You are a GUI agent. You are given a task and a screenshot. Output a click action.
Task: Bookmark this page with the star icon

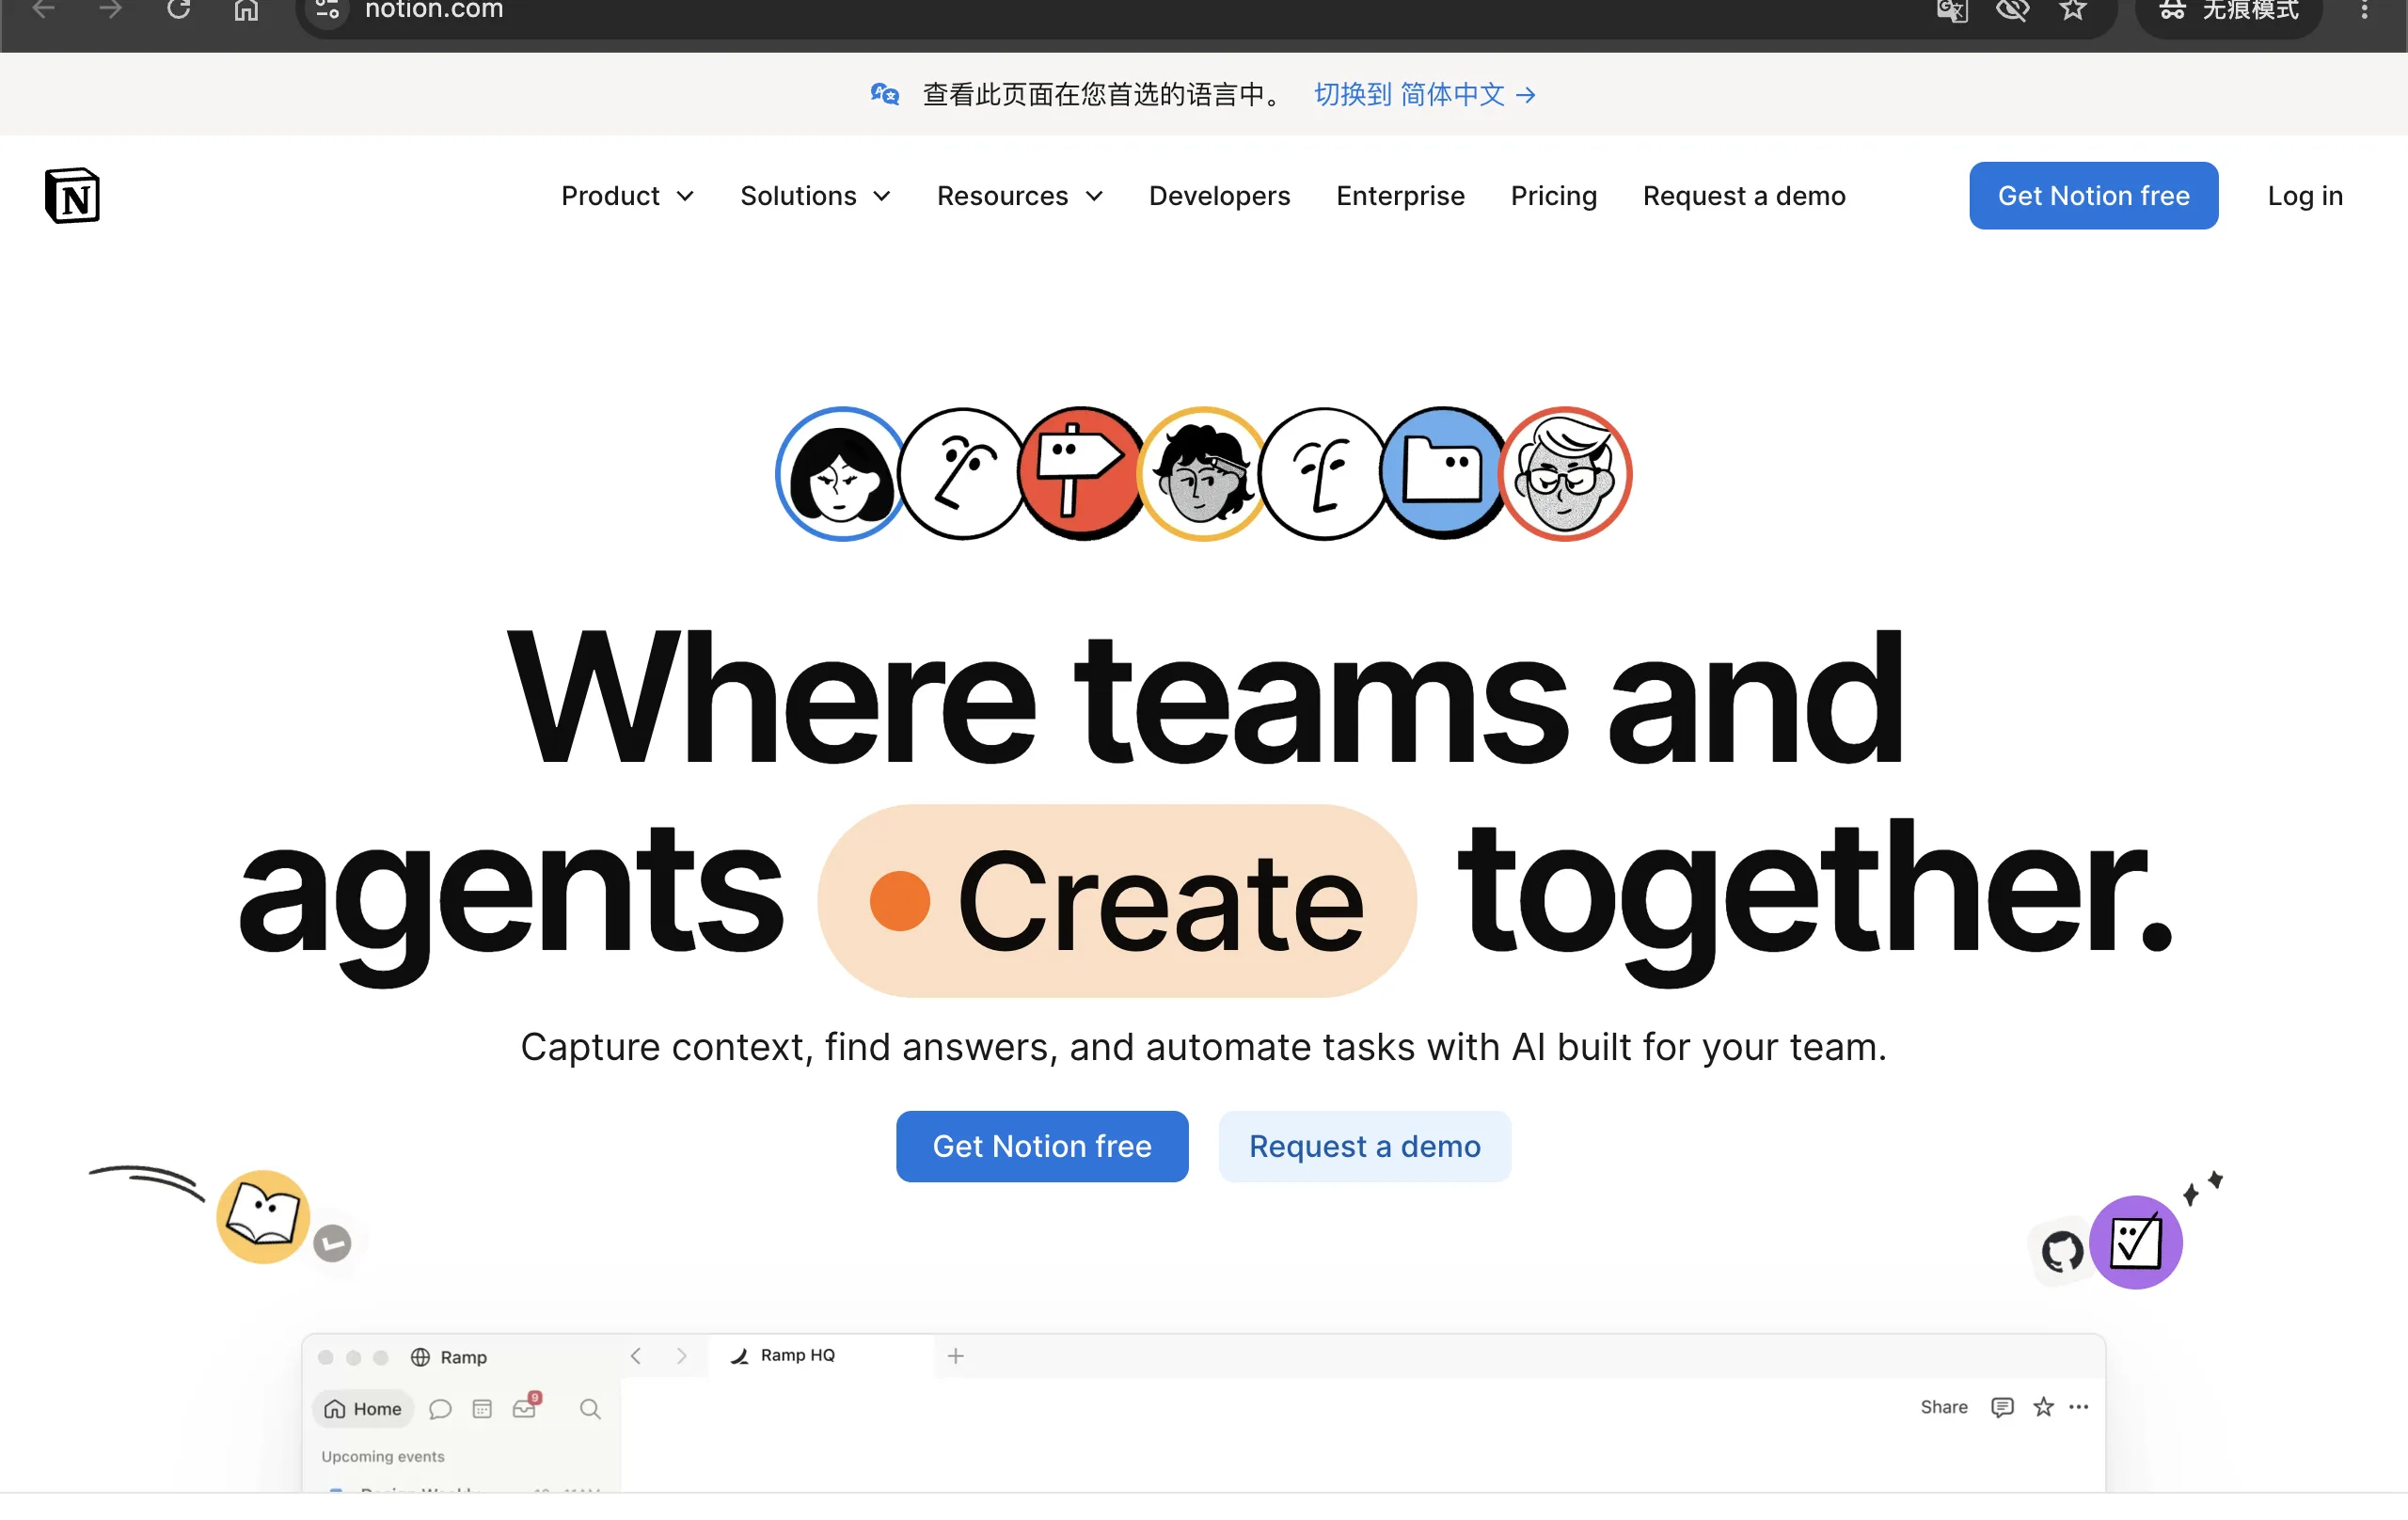point(2074,10)
